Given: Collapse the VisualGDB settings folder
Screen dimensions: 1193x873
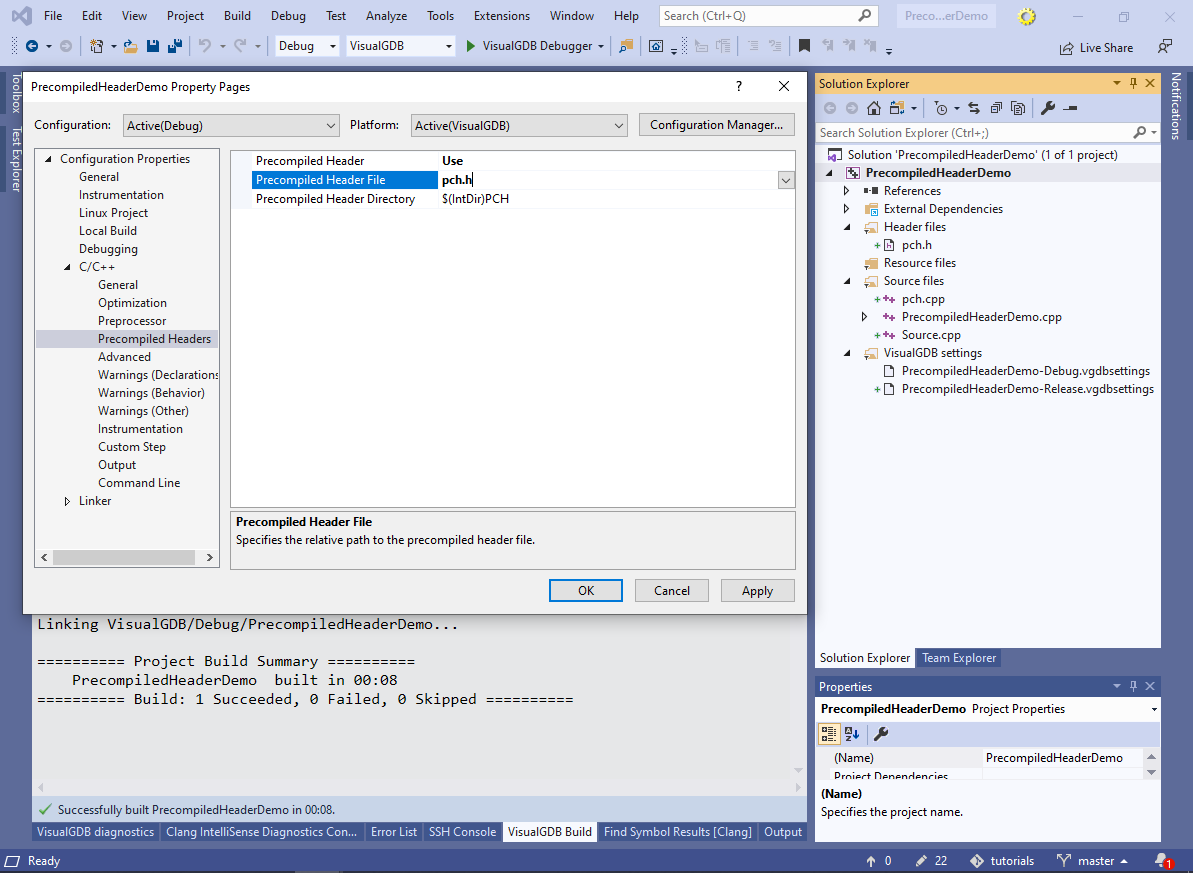Looking at the screenshot, I should [847, 353].
